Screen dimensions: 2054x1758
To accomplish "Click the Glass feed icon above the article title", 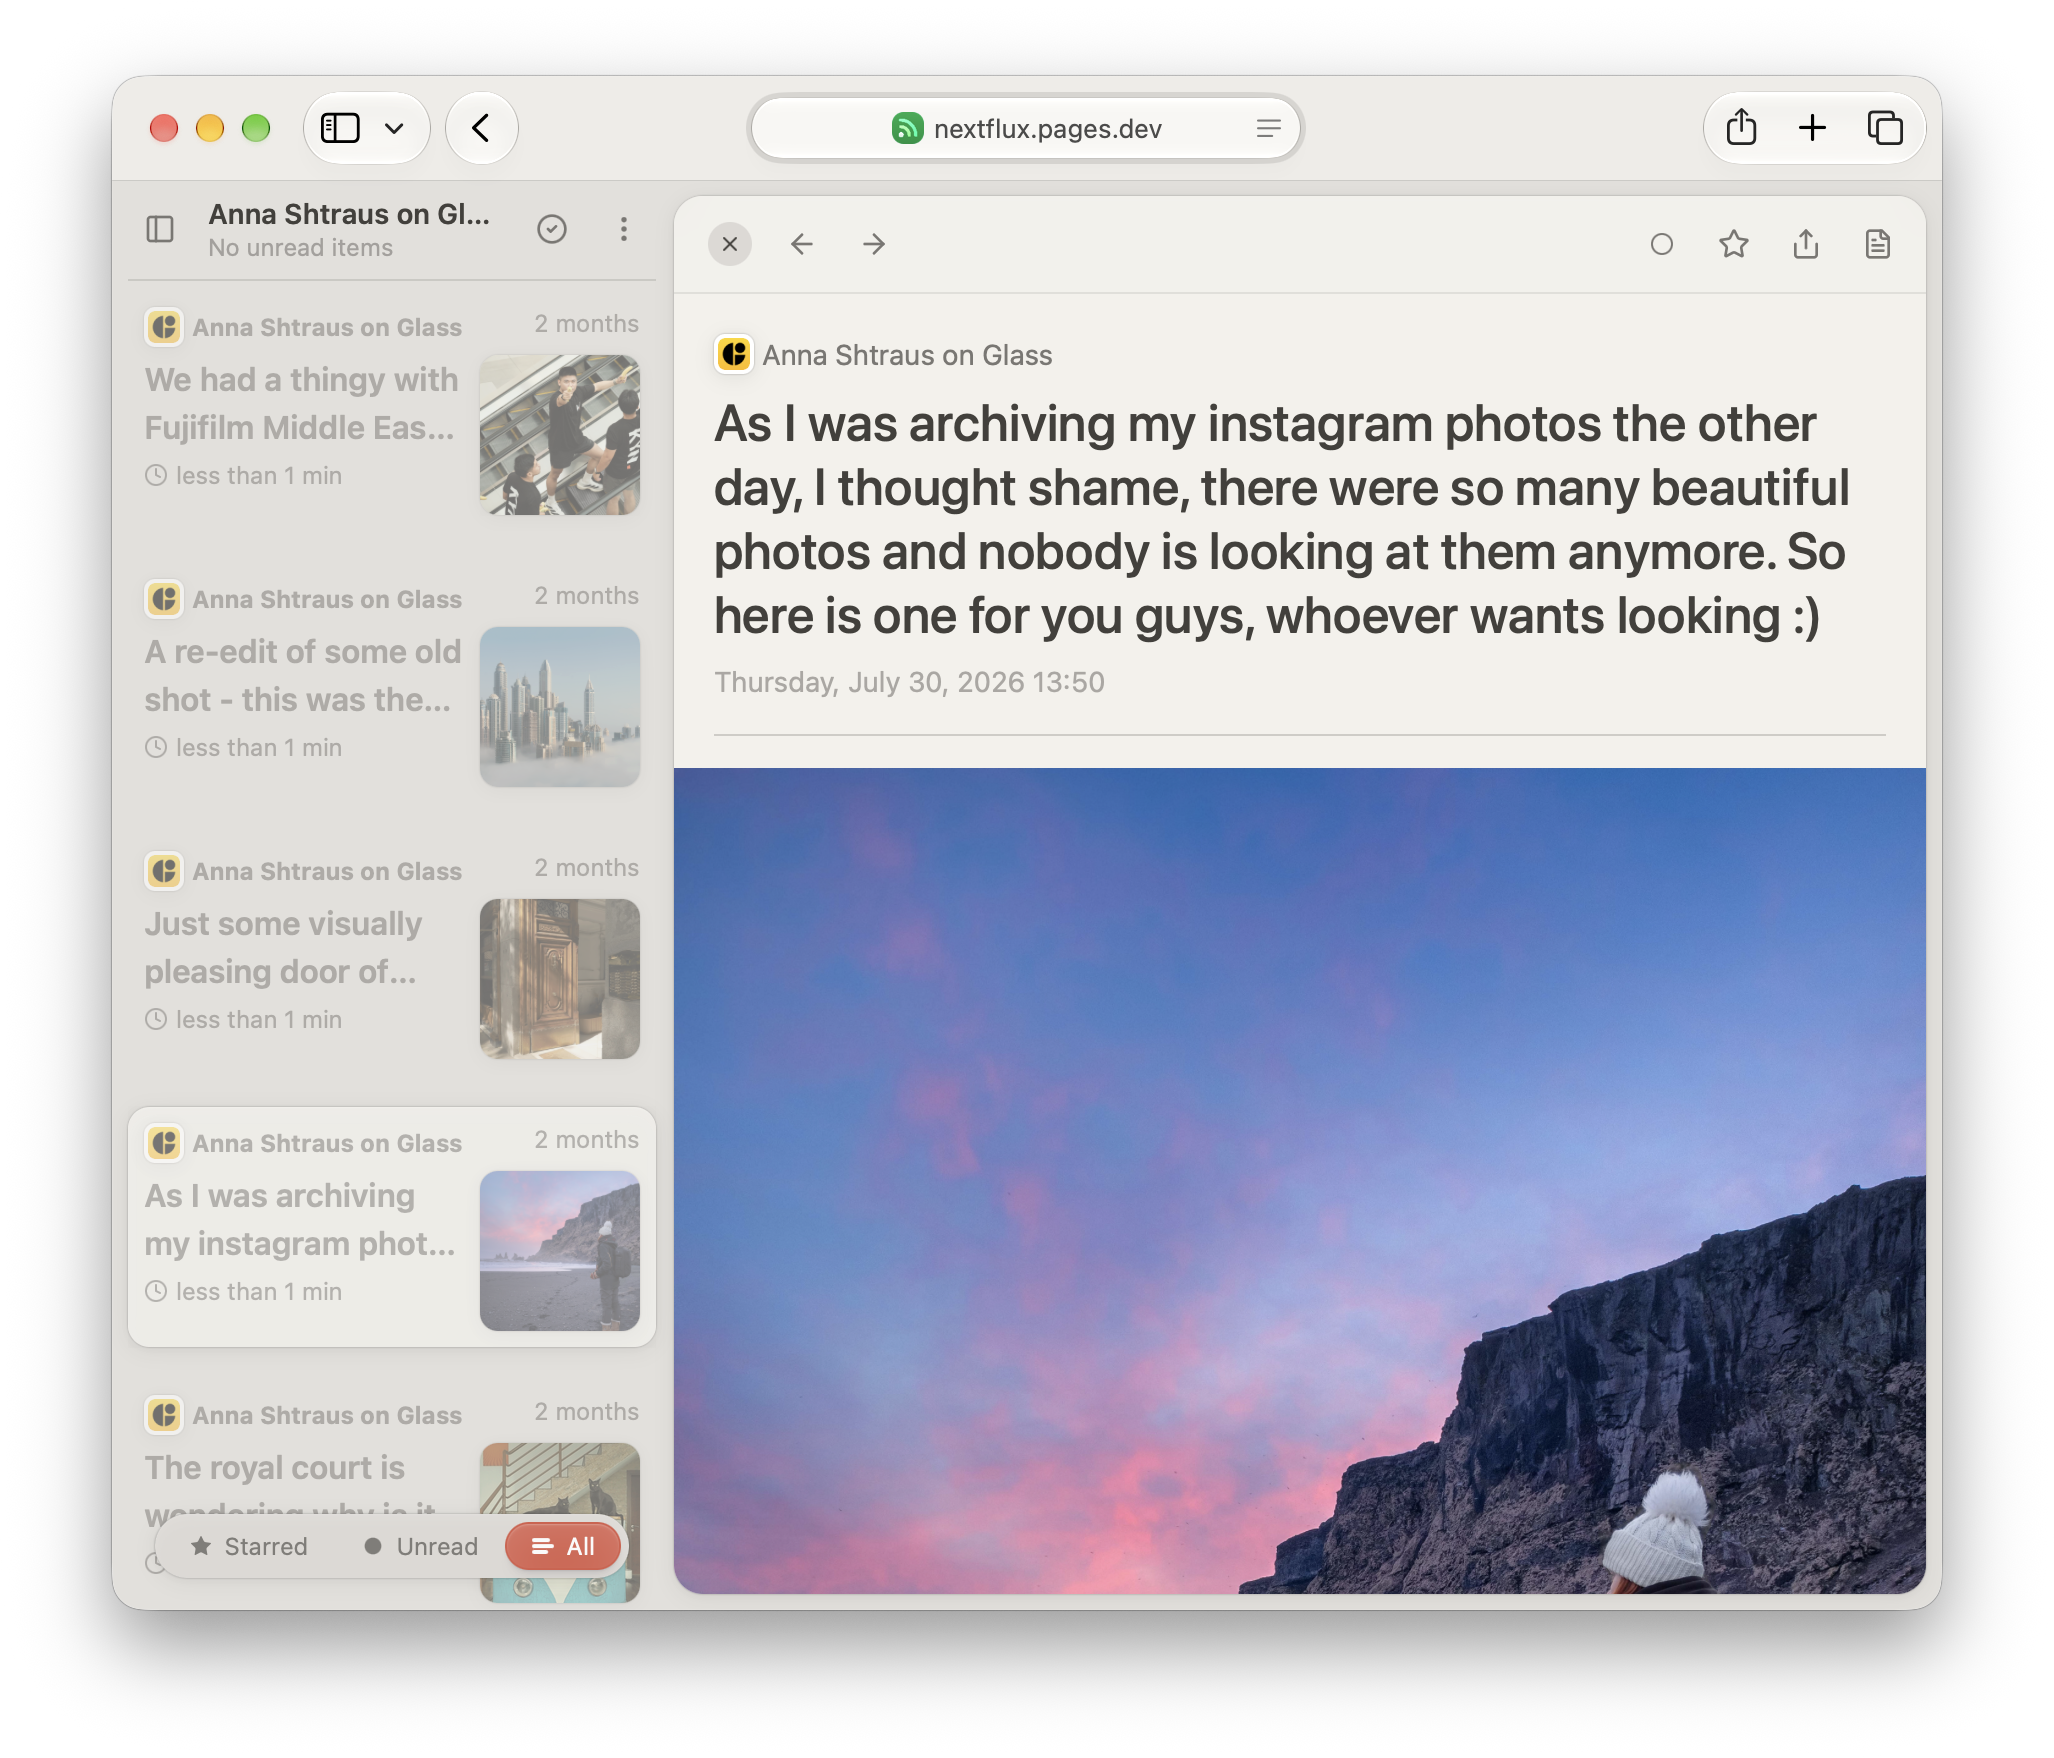I will pos(734,354).
